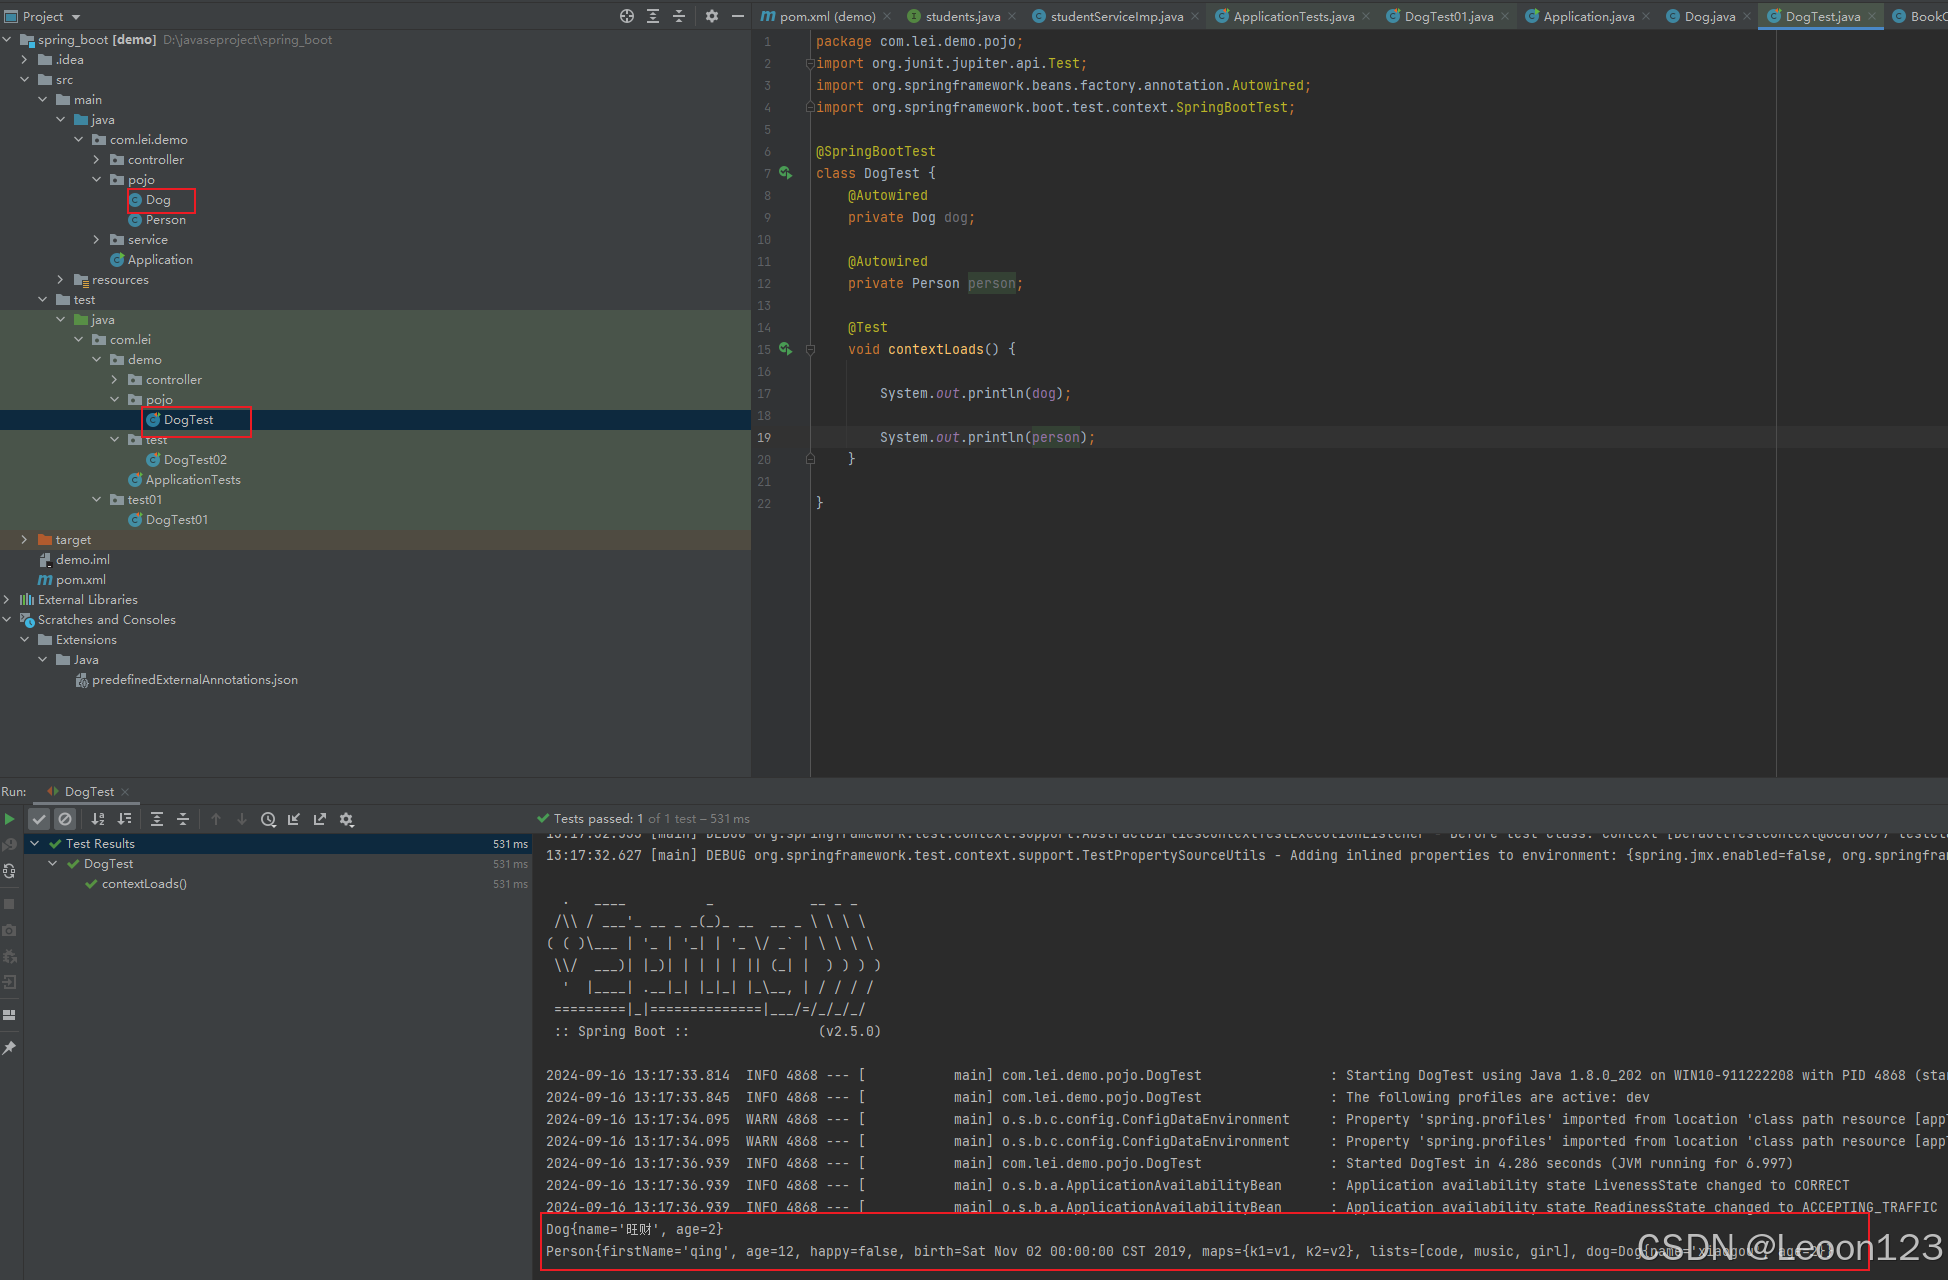Viewport: 1948px width, 1280px height.
Task: Switch to the pom.xml (demo) tab
Action: click(826, 16)
